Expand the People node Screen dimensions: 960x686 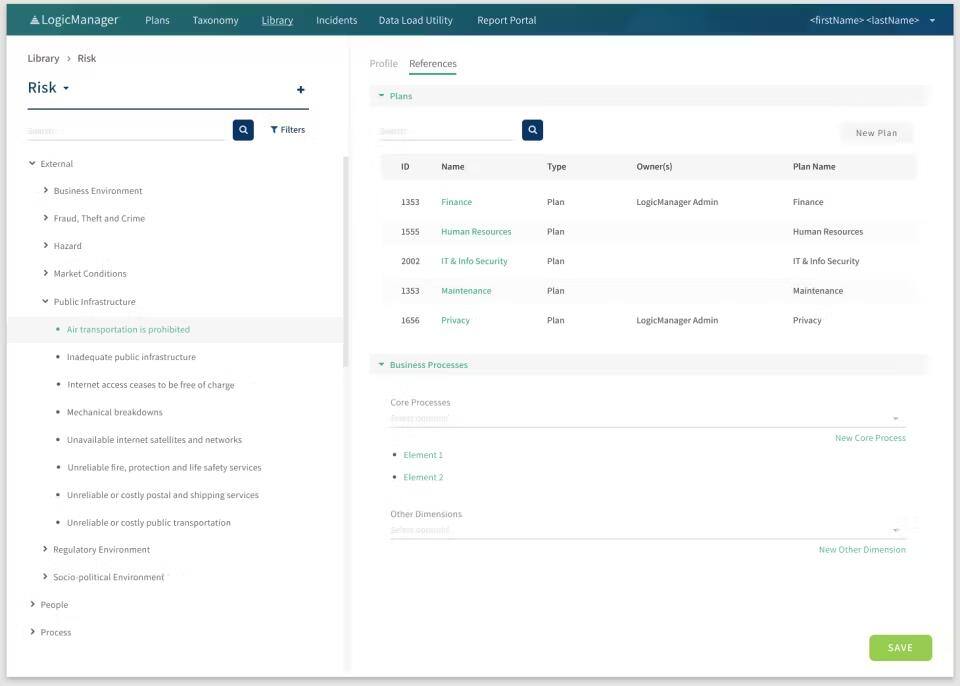click(x=32, y=605)
